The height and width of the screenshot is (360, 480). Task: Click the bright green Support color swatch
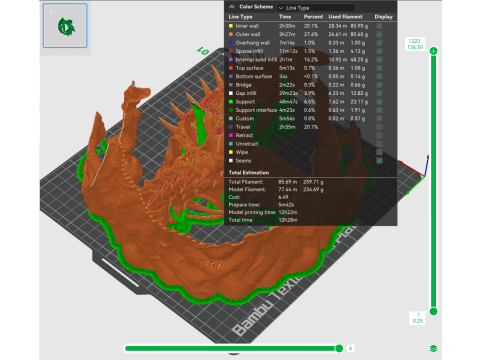[x=231, y=102]
